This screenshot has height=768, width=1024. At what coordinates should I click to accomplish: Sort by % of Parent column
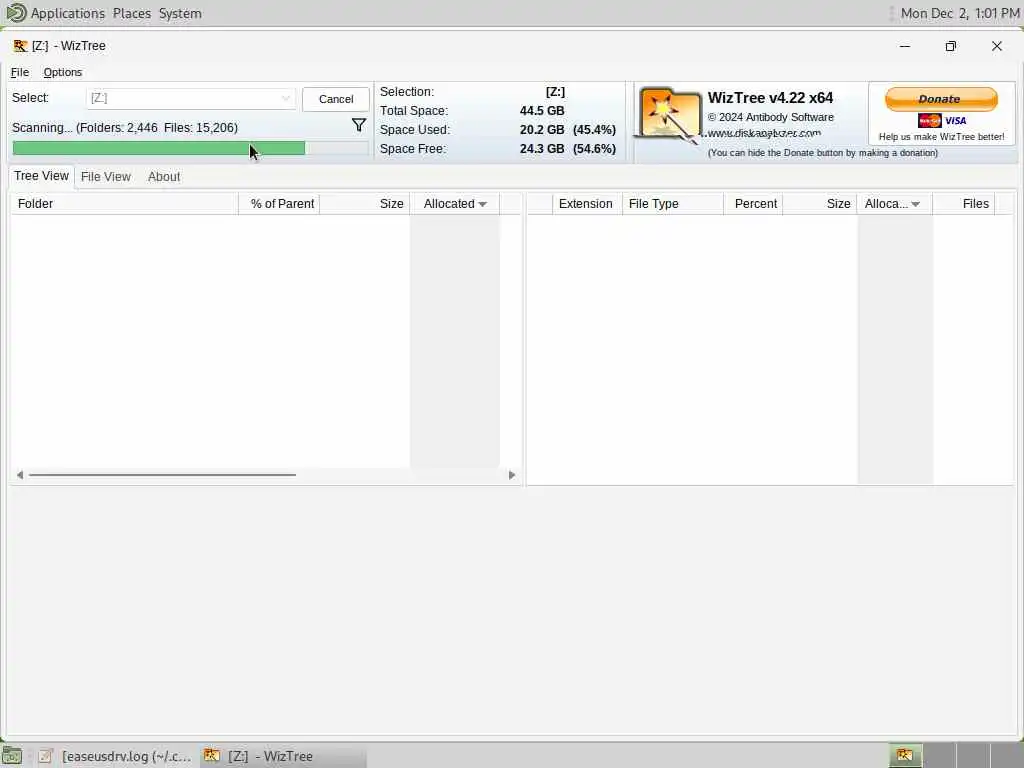click(280, 204)
